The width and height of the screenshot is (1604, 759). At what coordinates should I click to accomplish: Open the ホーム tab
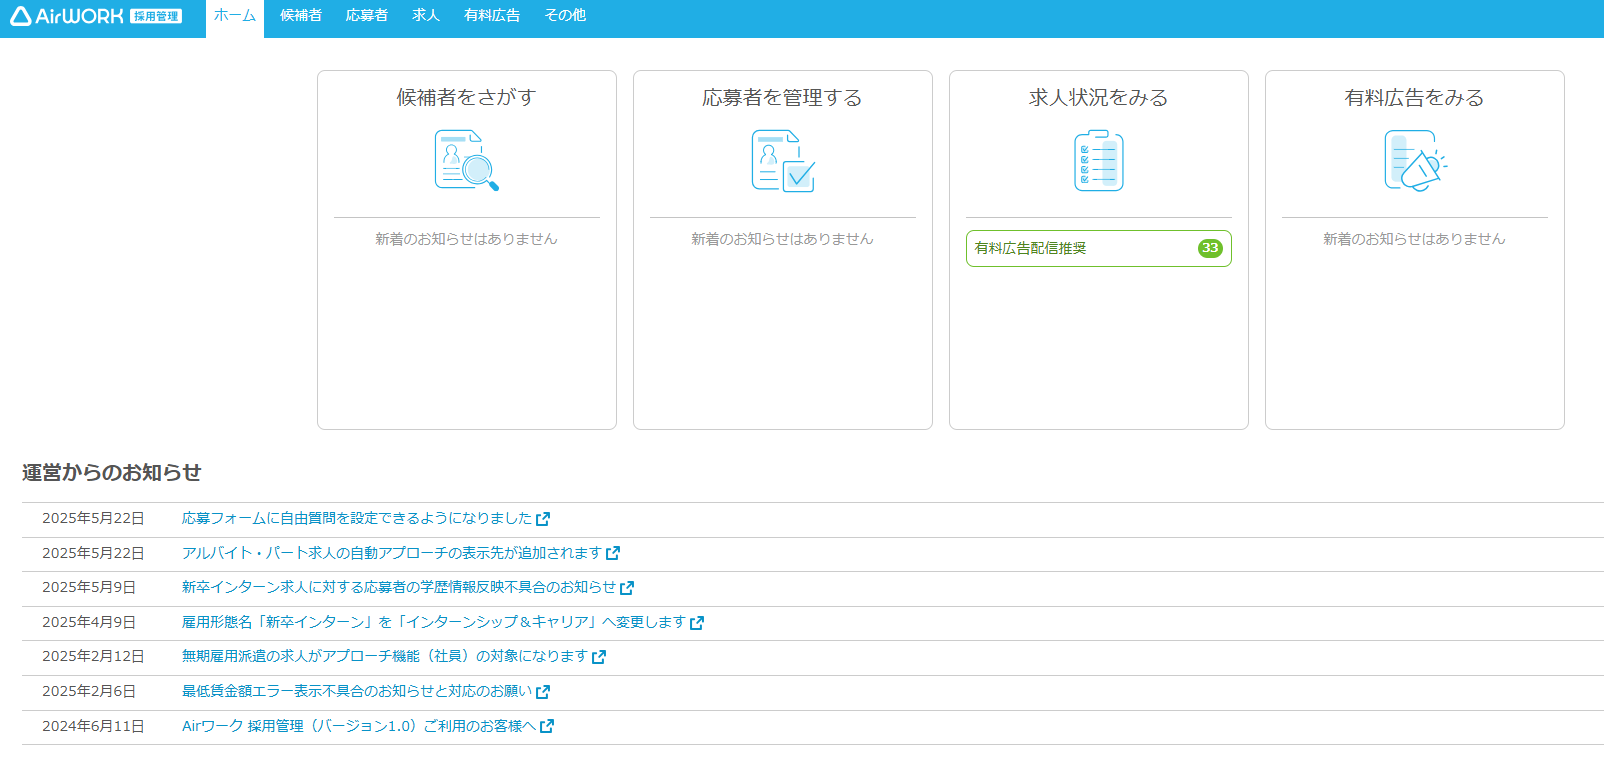[x=235, y=16]
